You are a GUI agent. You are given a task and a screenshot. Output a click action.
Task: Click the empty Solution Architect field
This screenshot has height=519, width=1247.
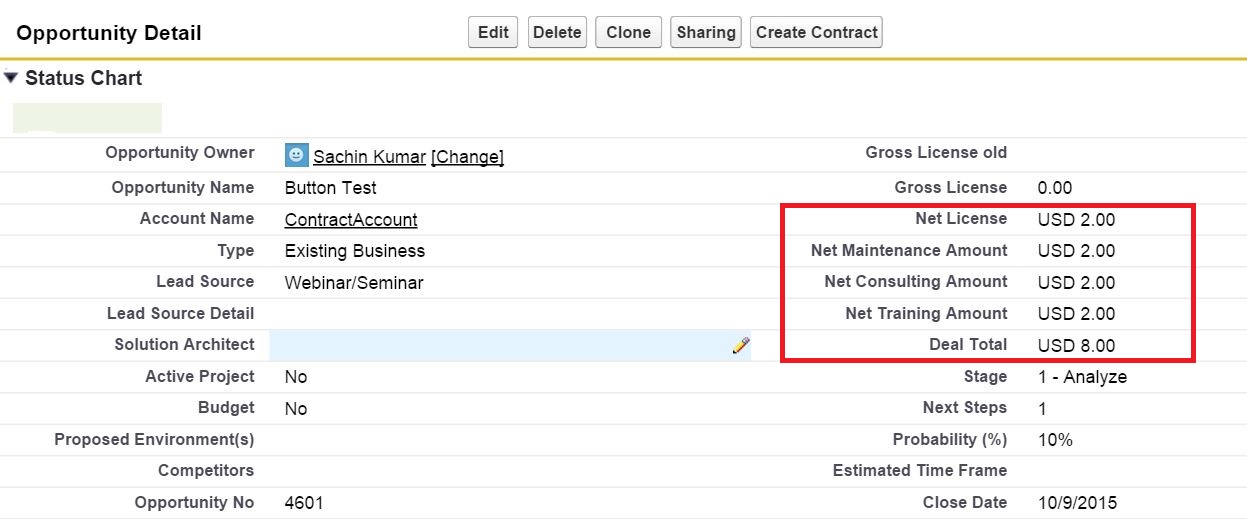point(500,346)
